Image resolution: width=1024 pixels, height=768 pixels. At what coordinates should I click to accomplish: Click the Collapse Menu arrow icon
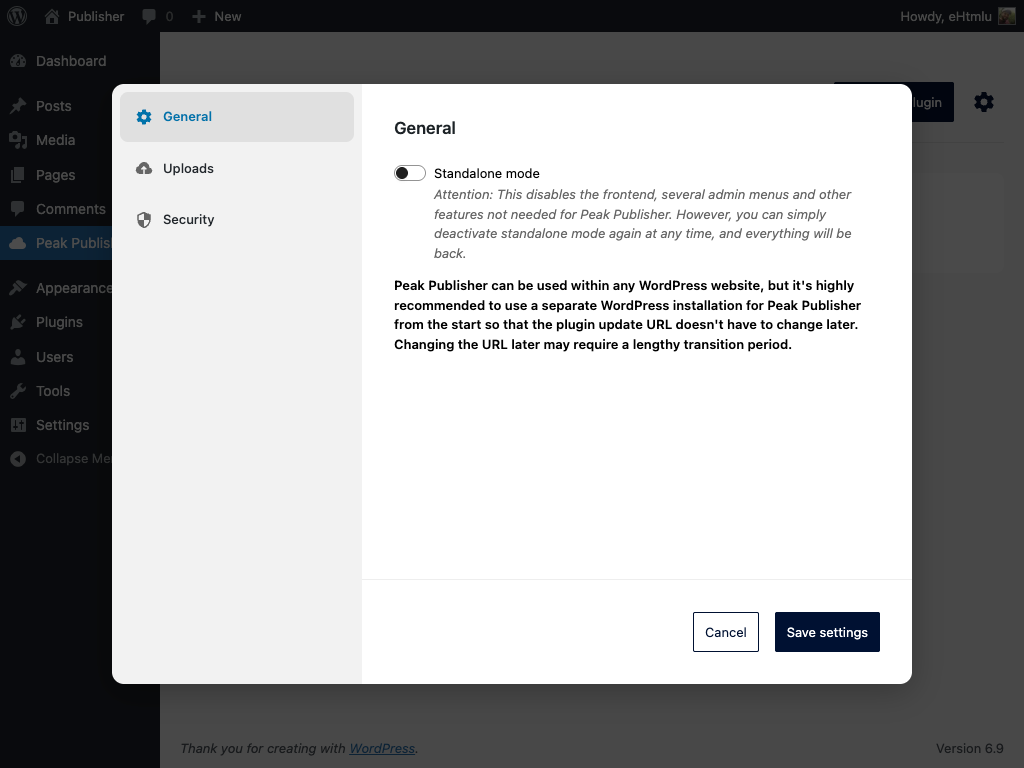tap(18, 458)
